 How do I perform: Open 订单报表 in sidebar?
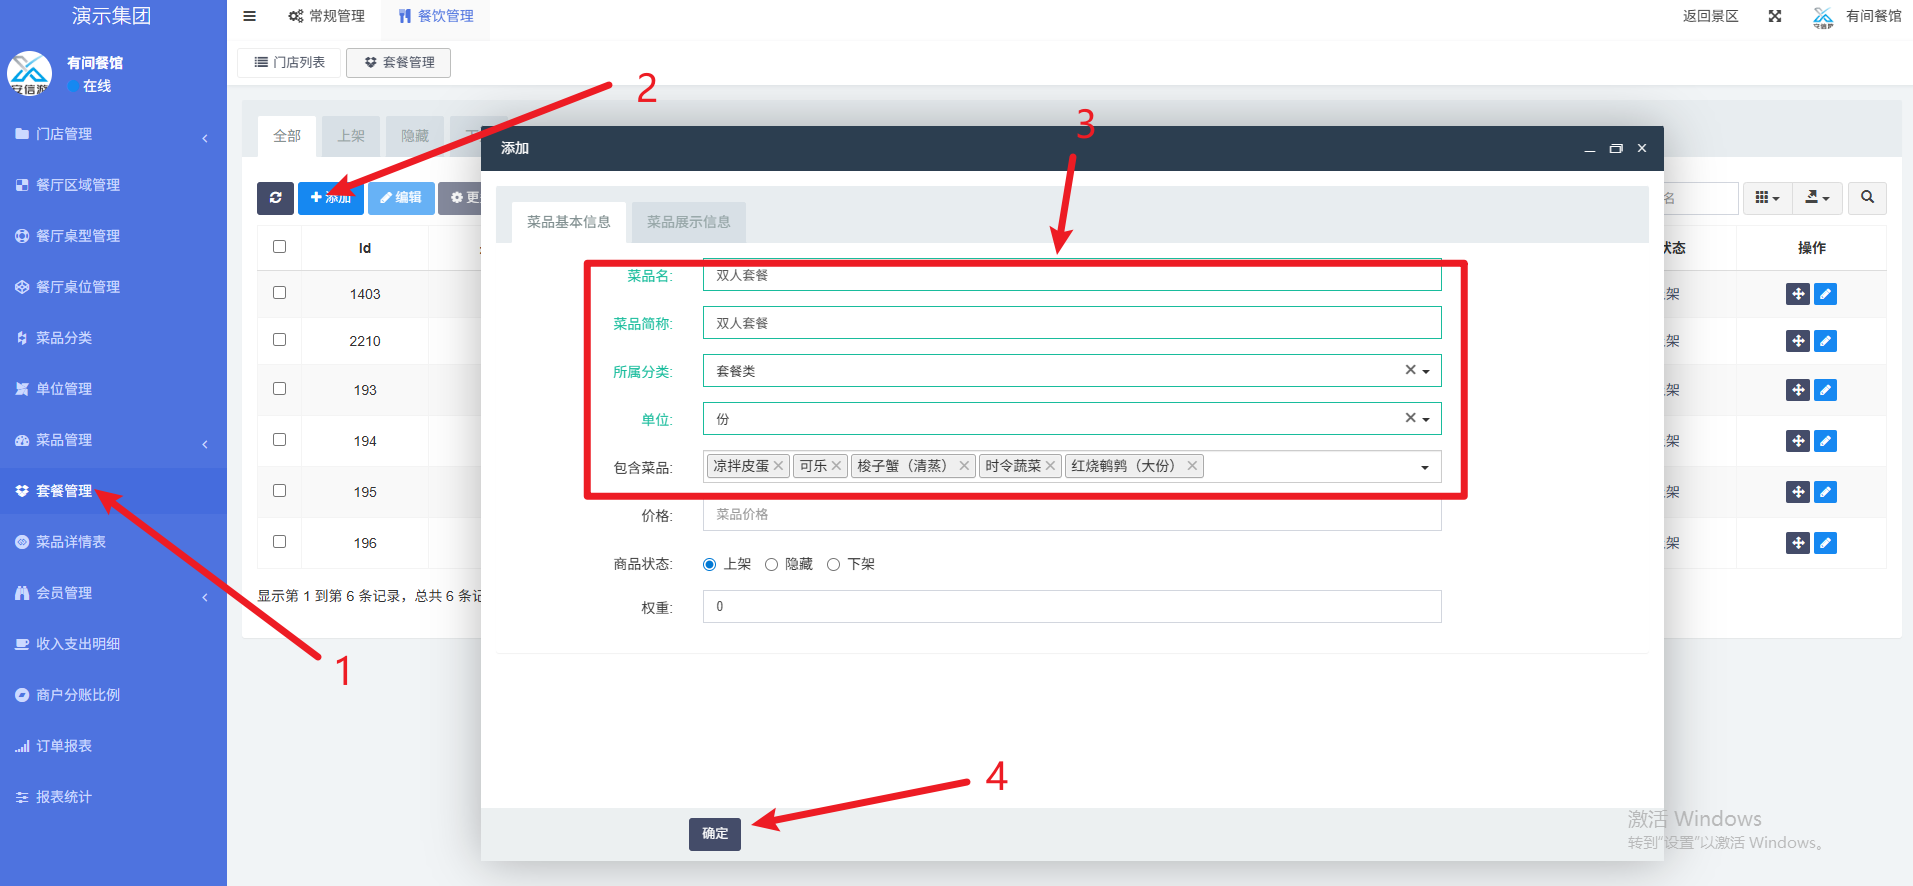coord(113,746)
